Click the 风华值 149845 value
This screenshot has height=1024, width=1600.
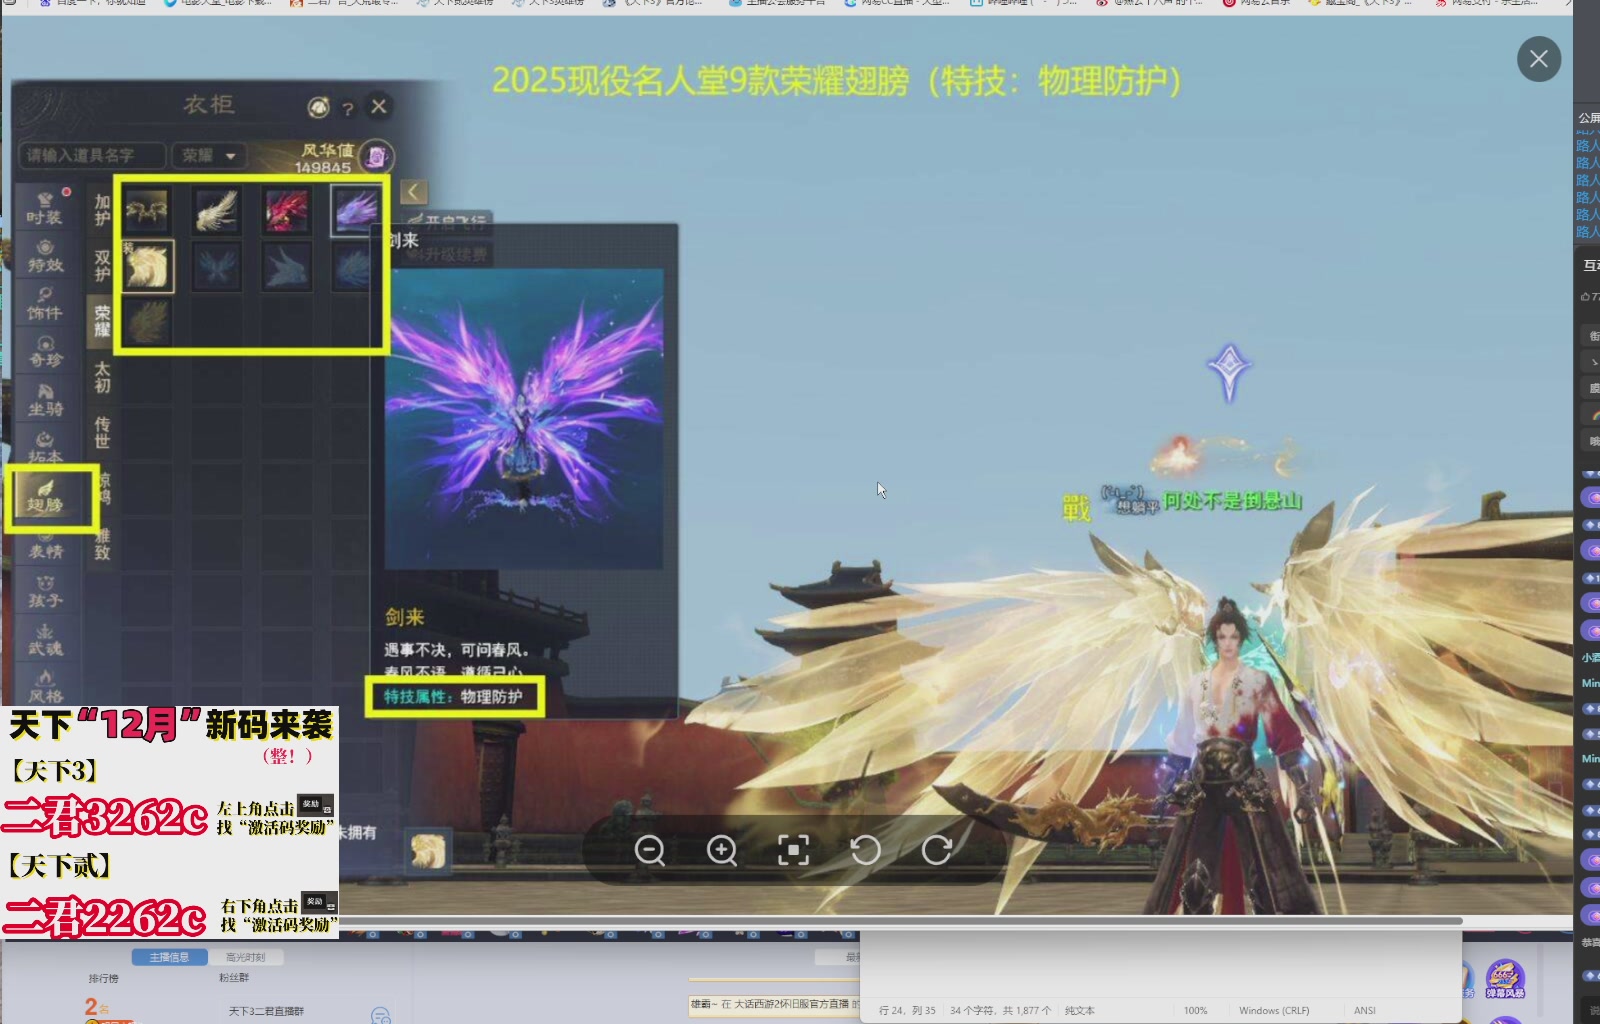[x=326, y=158]
